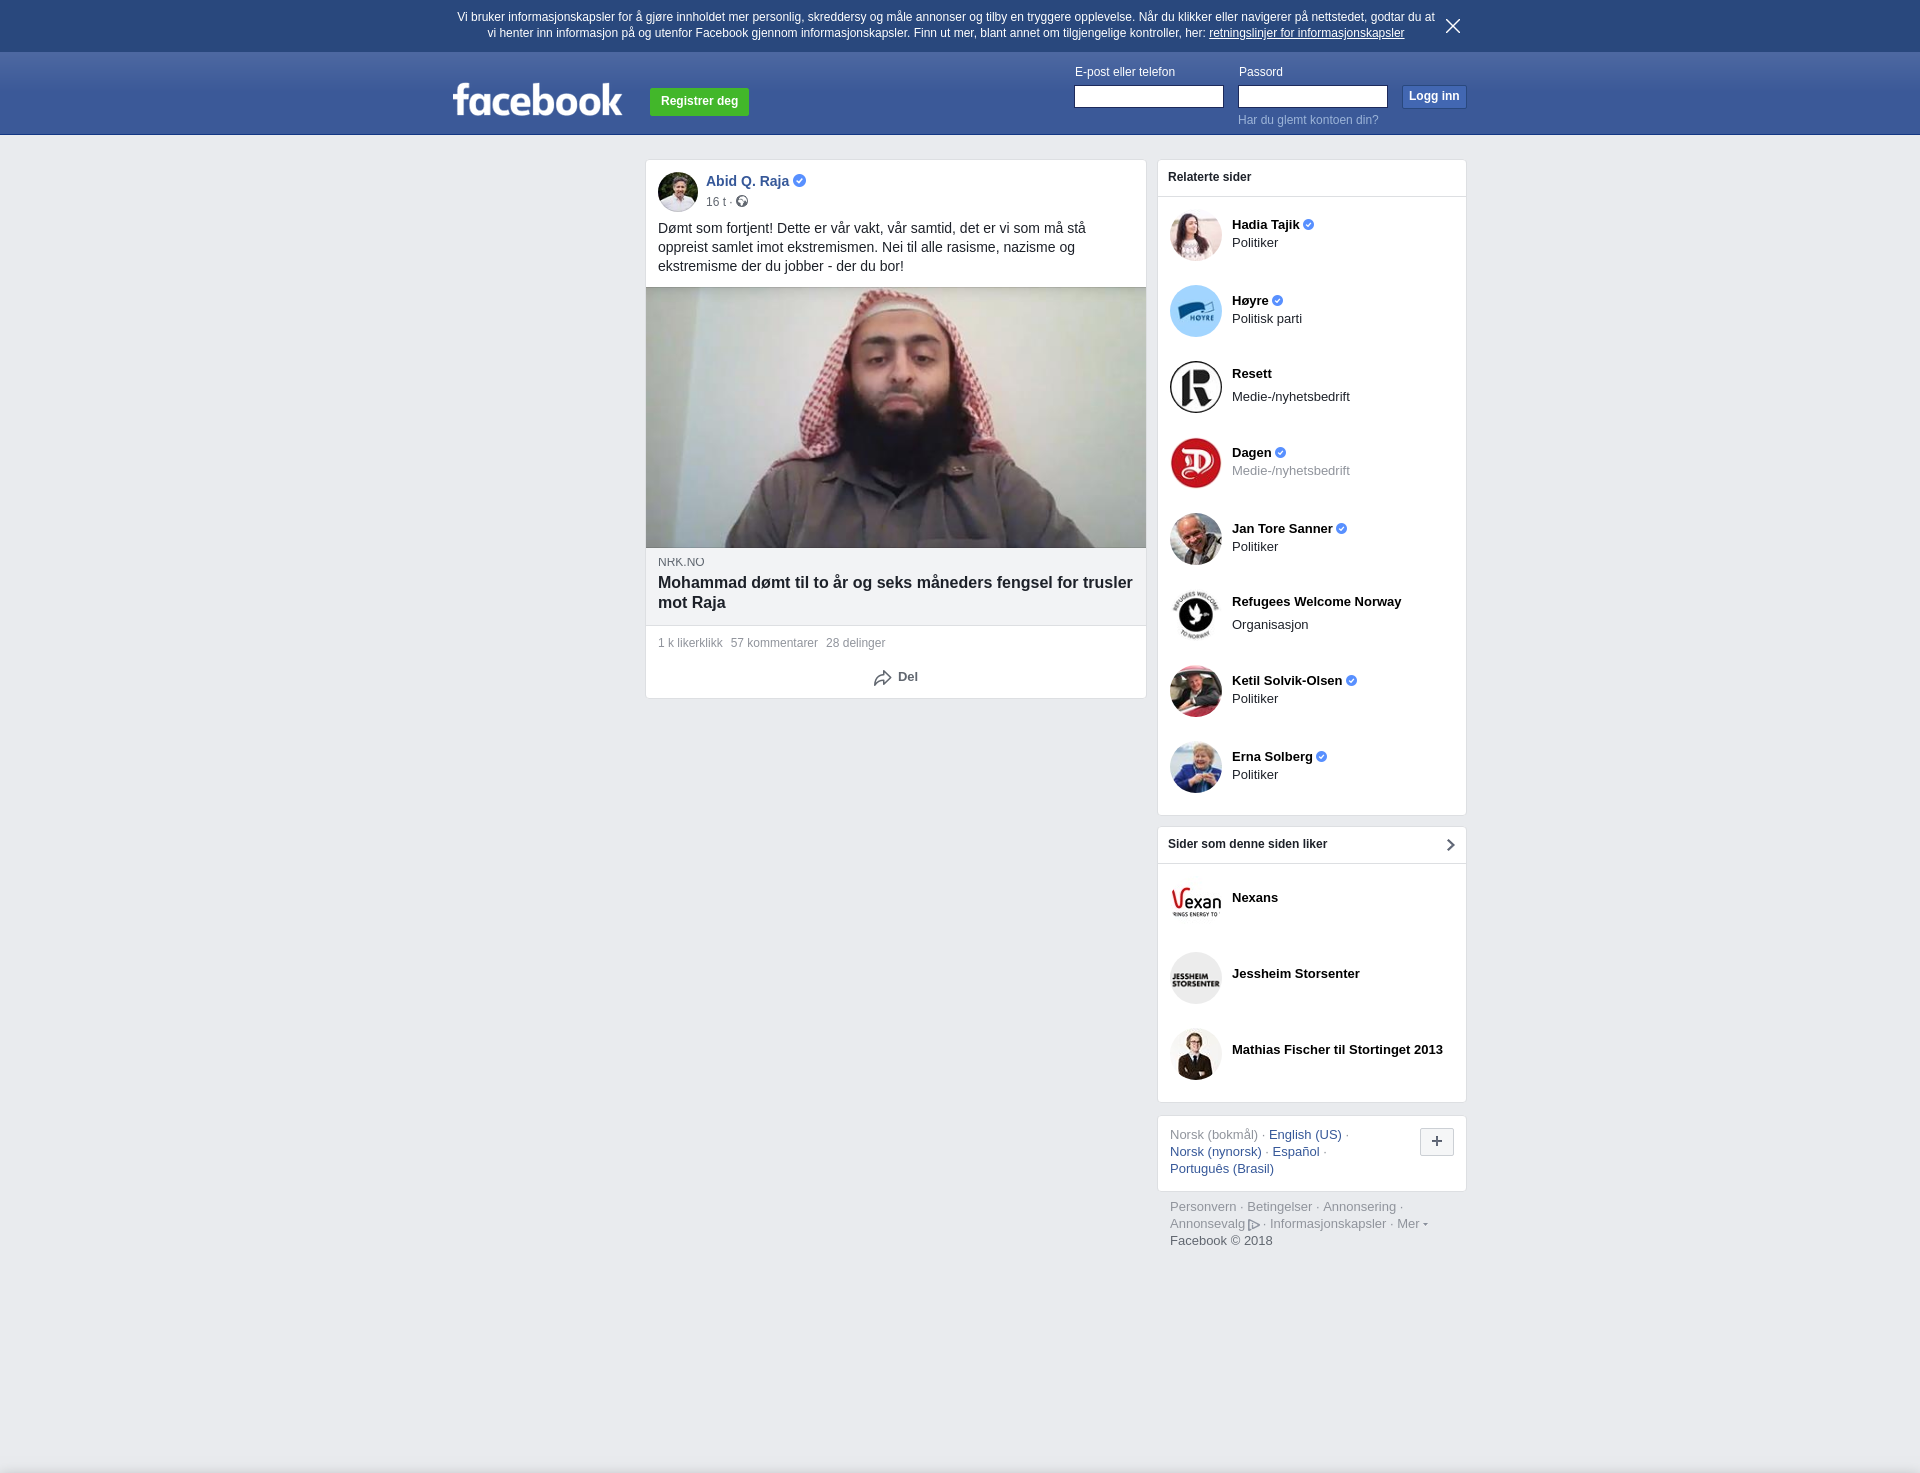The image size is (1920, 1473).
Task: Switch language to Español
Action: click(1296, 1152)
